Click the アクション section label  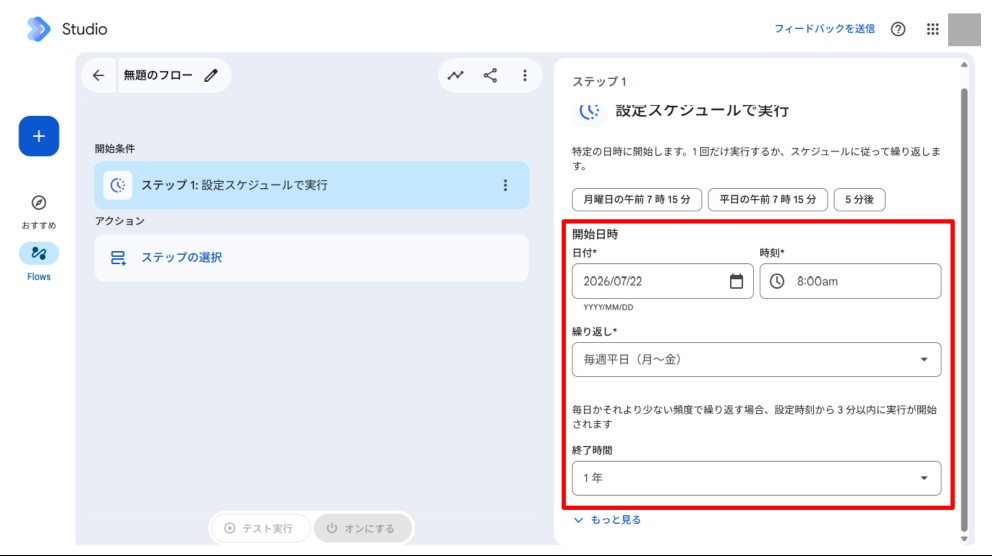coord(120,221)
